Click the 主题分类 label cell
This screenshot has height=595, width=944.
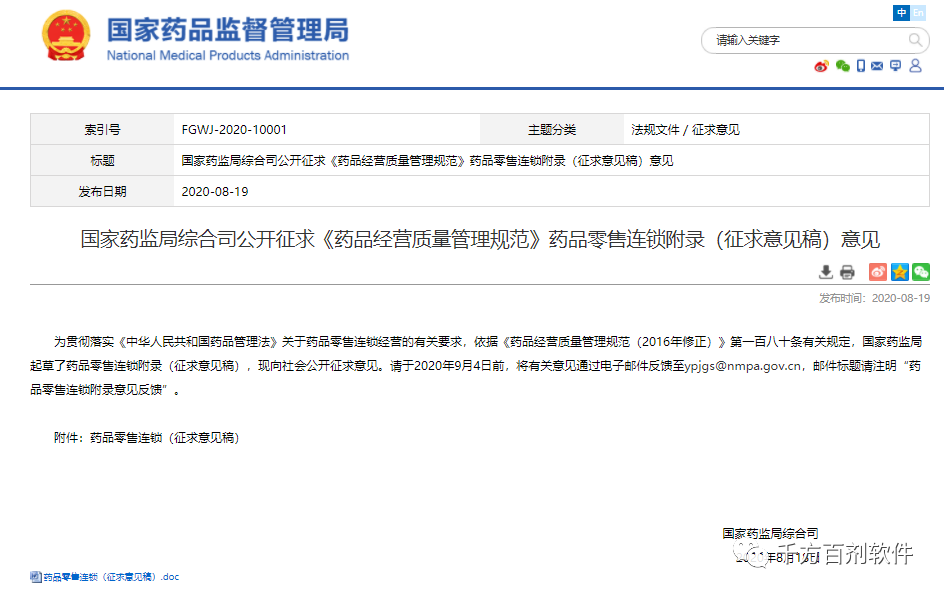[552, 129]
